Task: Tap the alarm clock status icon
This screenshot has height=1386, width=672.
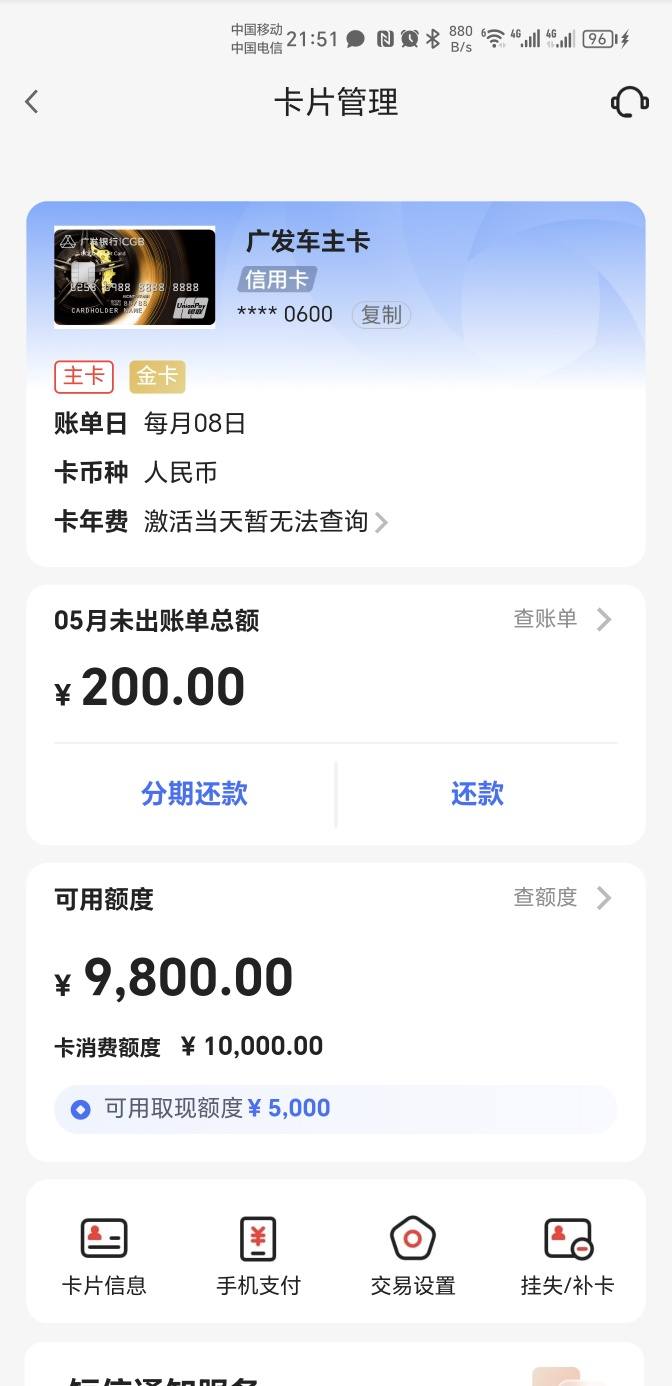Action: 410,39
